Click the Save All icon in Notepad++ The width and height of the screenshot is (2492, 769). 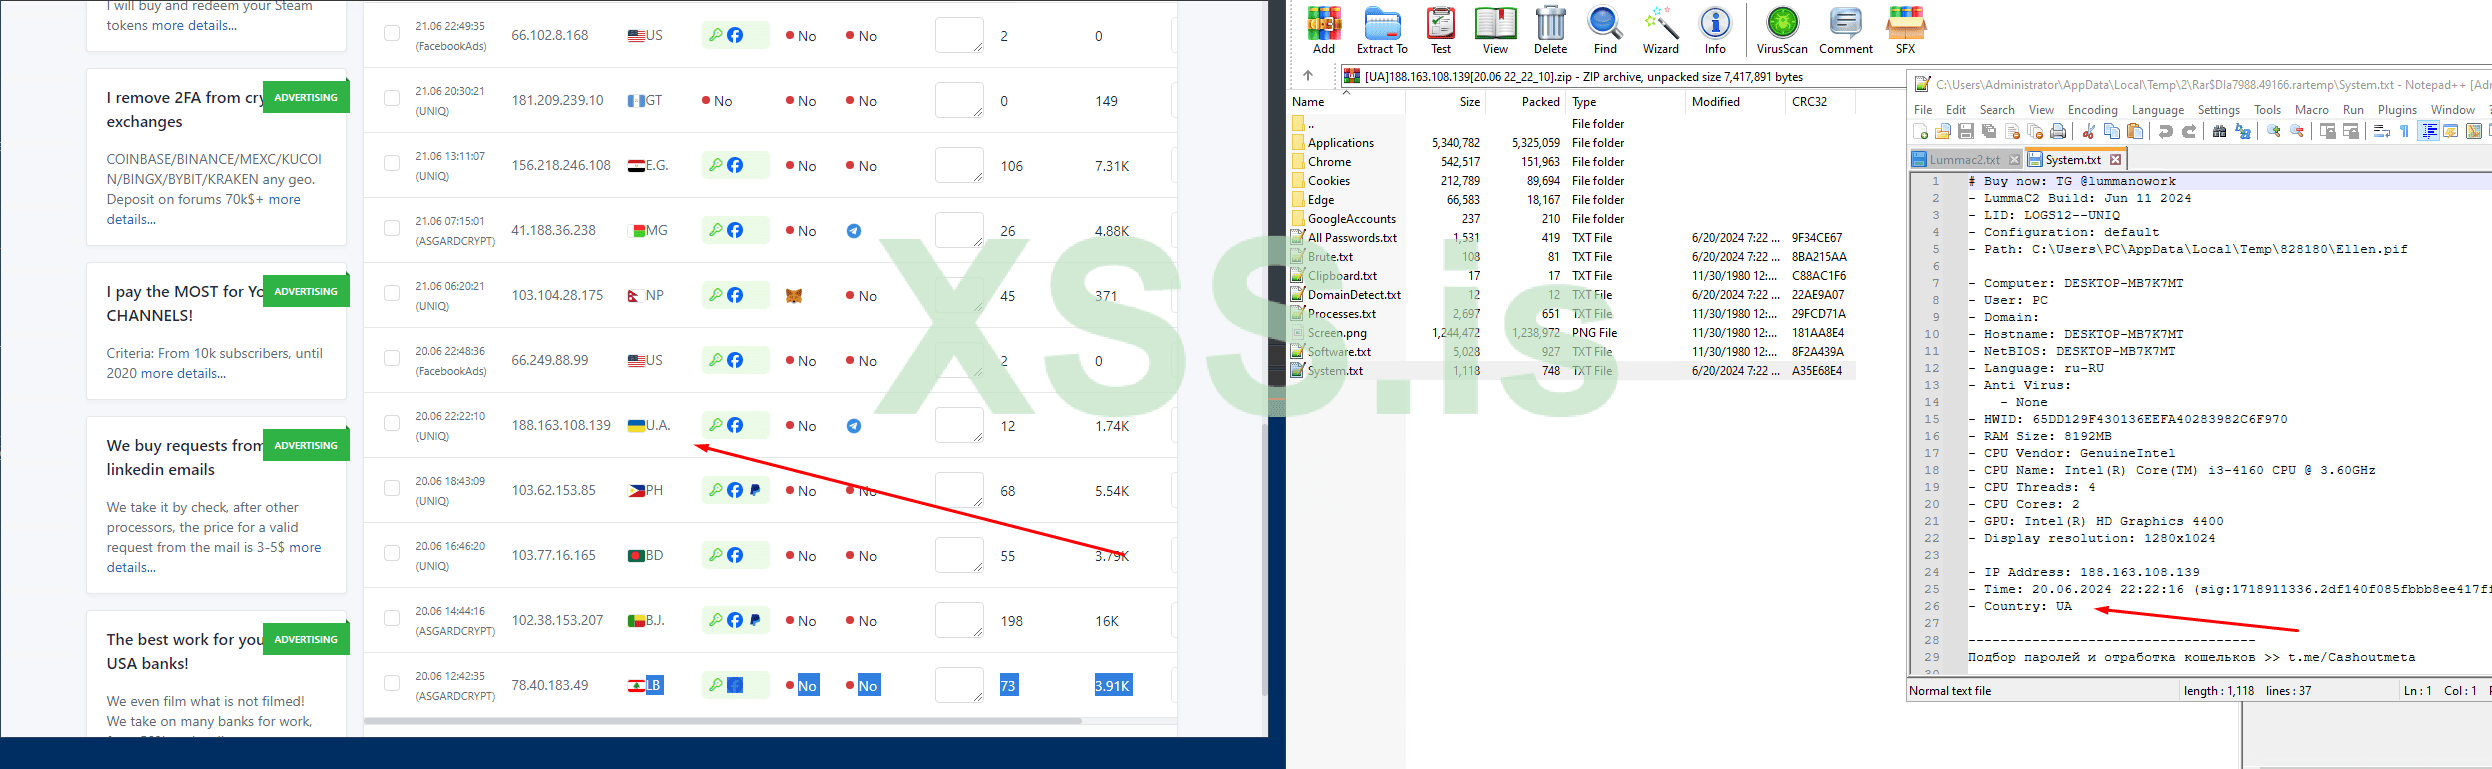(1989, 132)
